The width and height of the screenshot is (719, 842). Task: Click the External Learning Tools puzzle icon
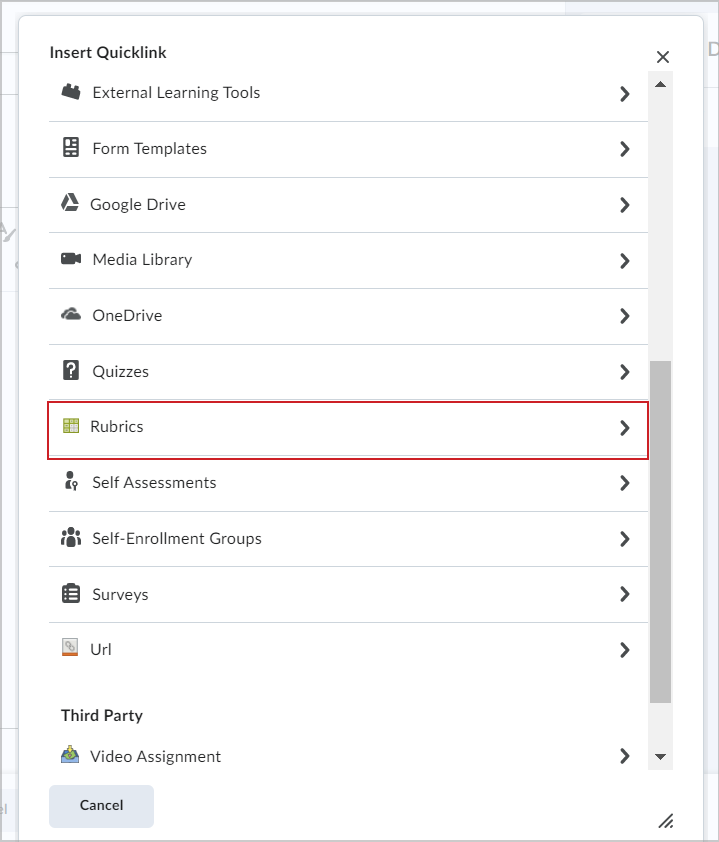pyautogui.click(x=71, y=92)
